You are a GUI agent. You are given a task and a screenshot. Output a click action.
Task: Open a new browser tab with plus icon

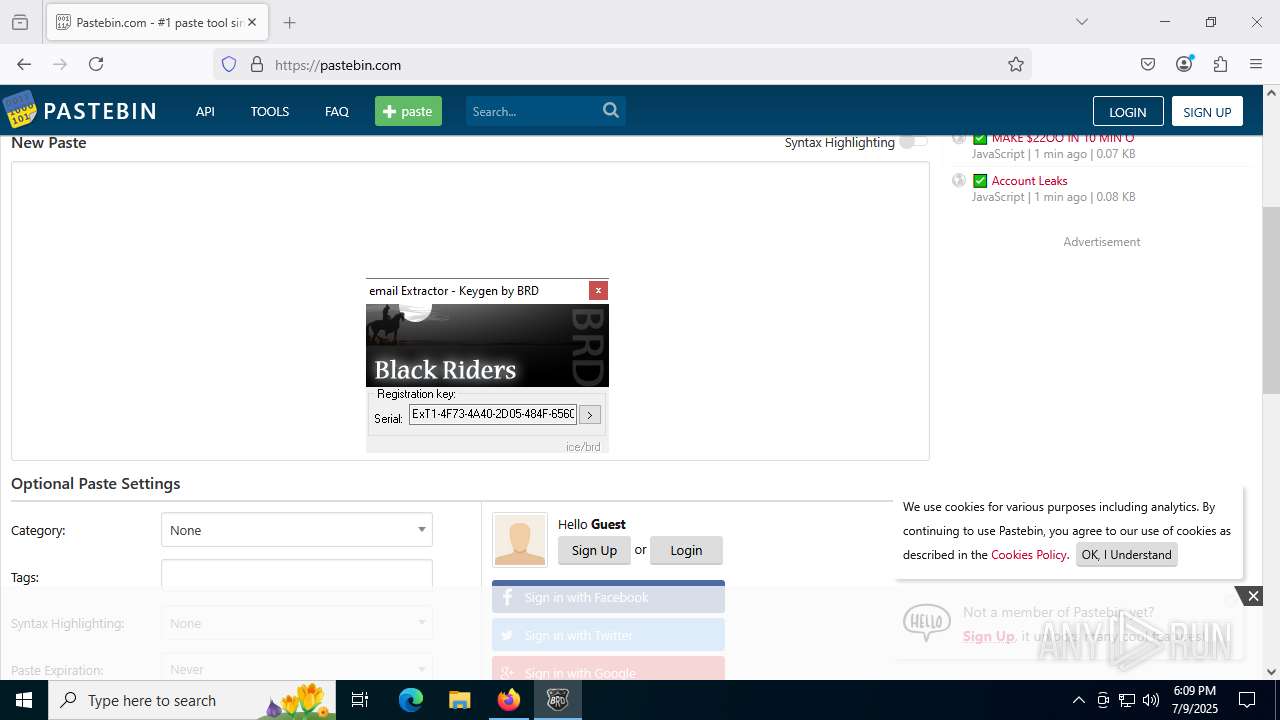pyautogui.click(x=289, y=22)
